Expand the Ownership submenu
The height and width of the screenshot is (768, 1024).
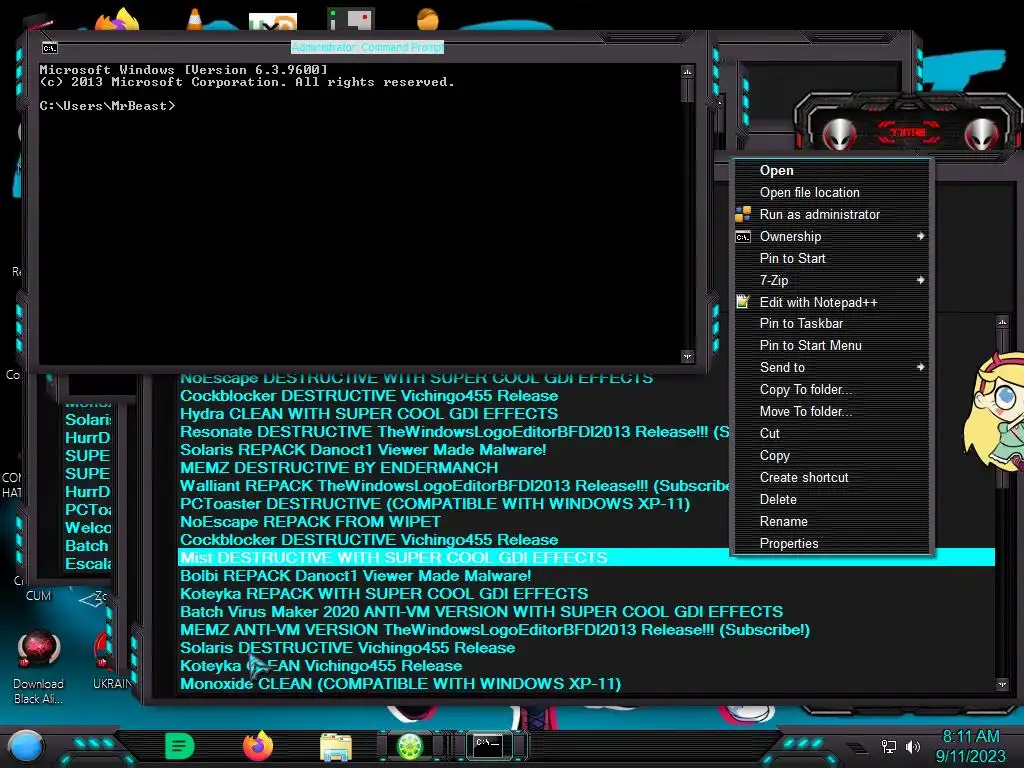pyautogui.click(x=832, y=236)
